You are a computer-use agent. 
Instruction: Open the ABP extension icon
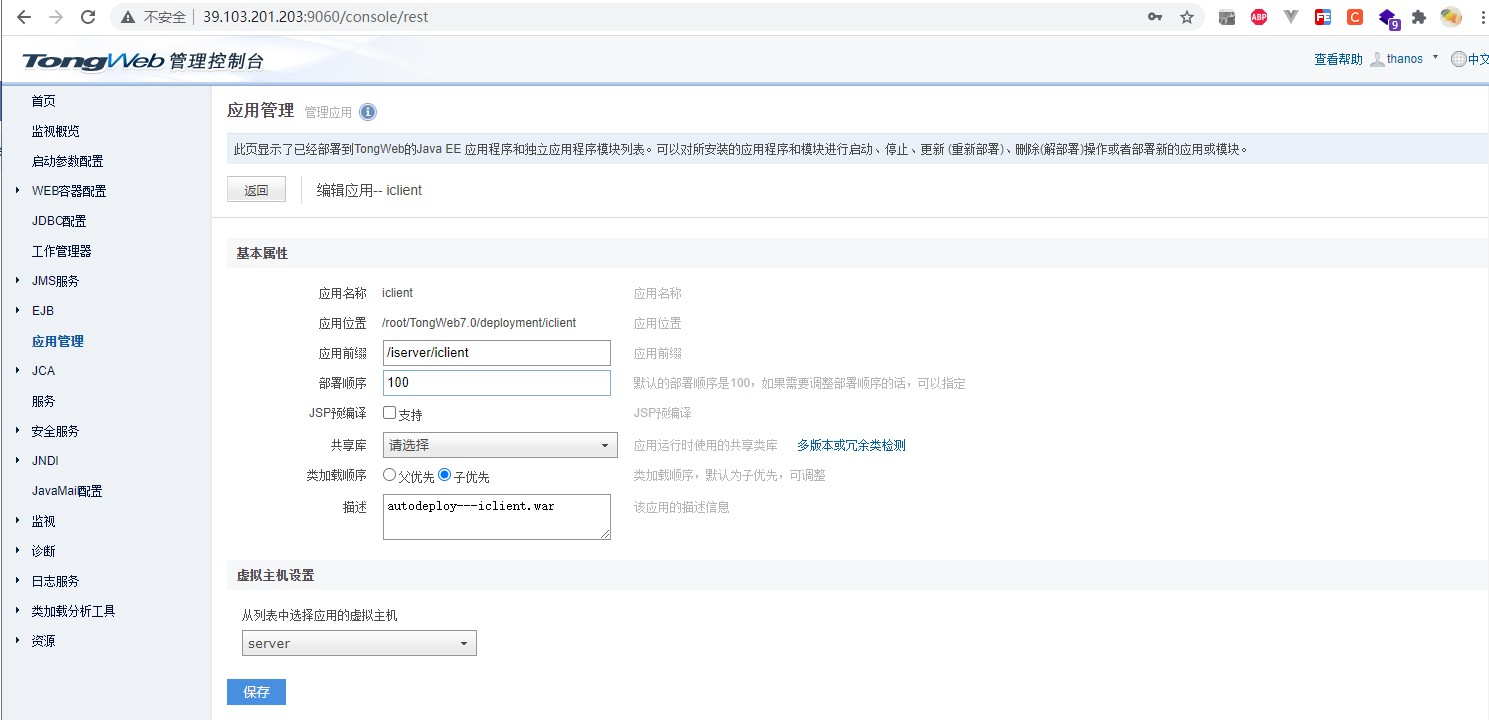click(x=1259, y=17)
